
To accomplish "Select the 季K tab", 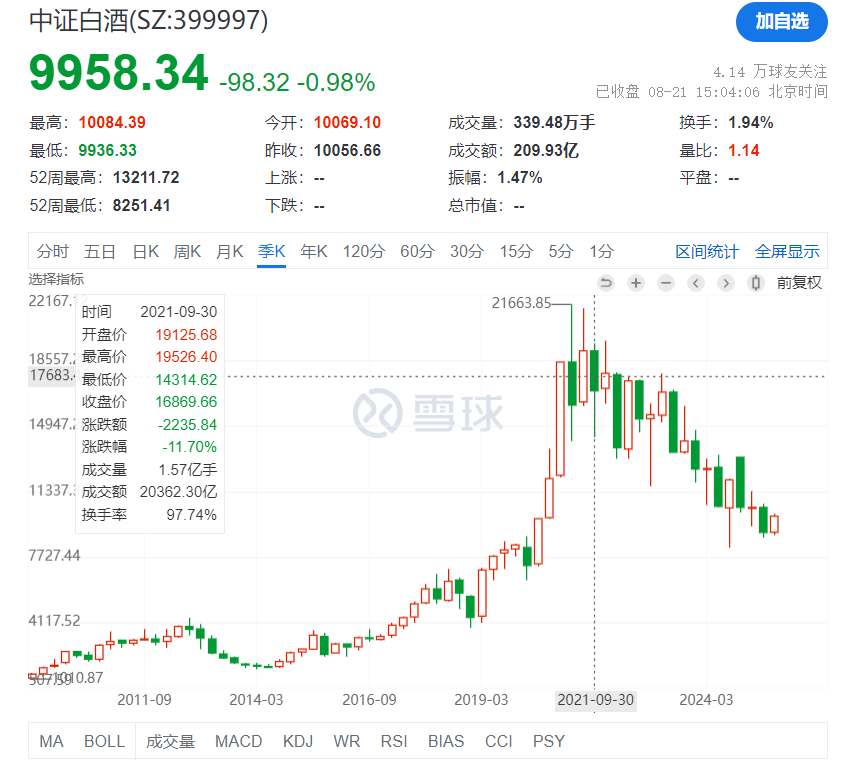I will point(271,251).
